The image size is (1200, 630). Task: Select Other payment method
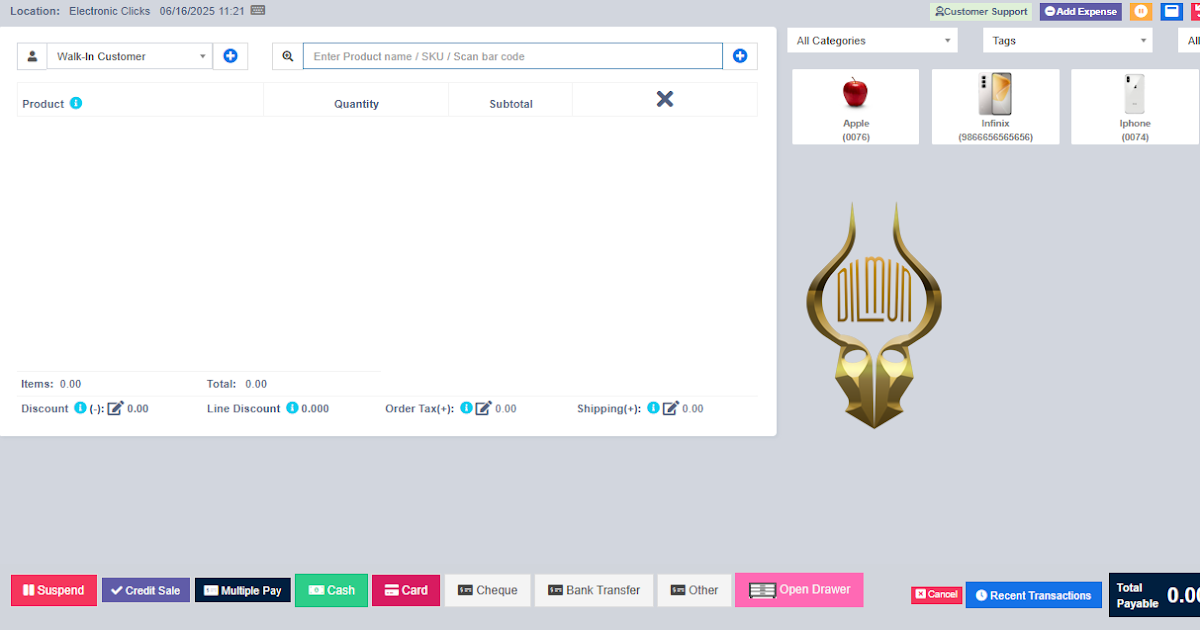pyautogui.click(x=694, y=590)
